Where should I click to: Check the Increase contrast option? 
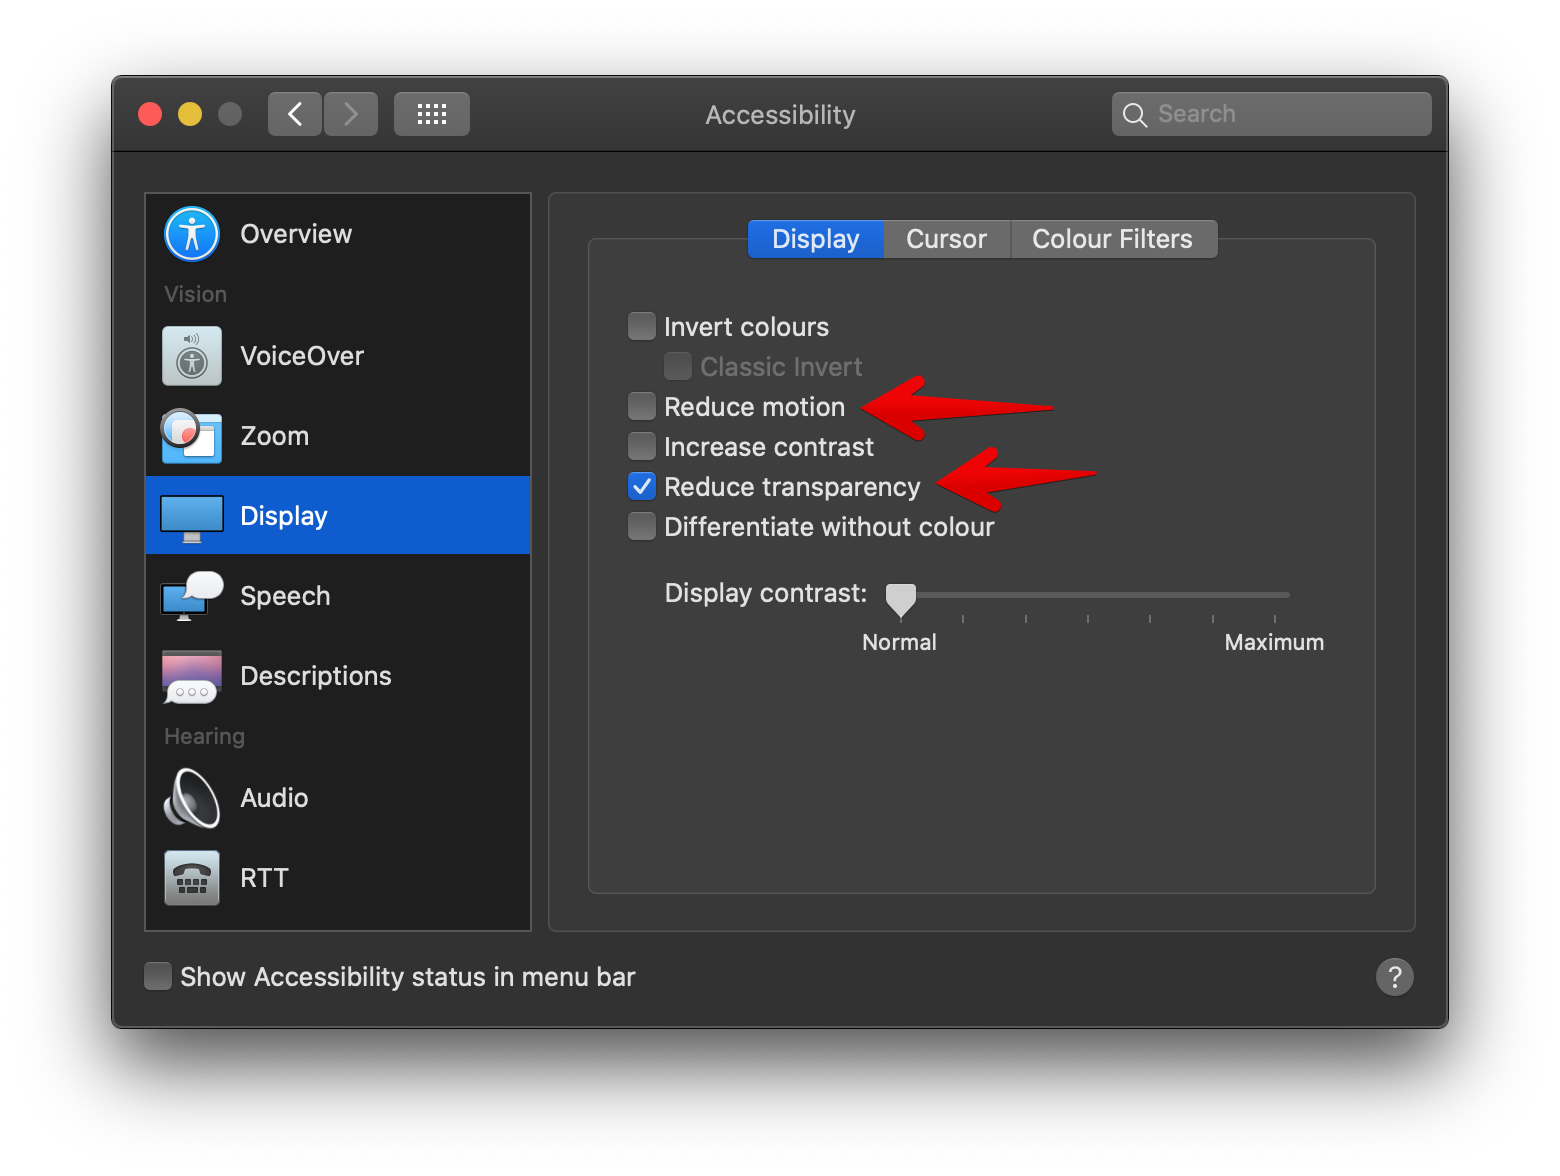pos(641,446)
